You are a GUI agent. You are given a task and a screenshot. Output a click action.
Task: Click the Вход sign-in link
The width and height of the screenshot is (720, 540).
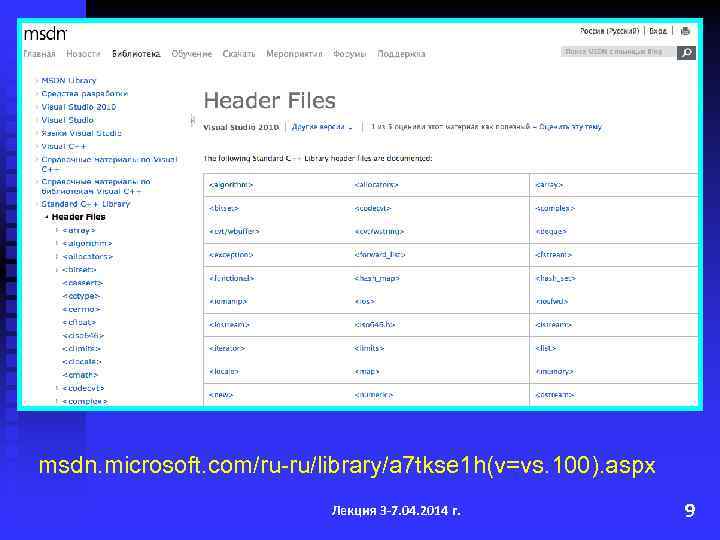pos(658,31)
